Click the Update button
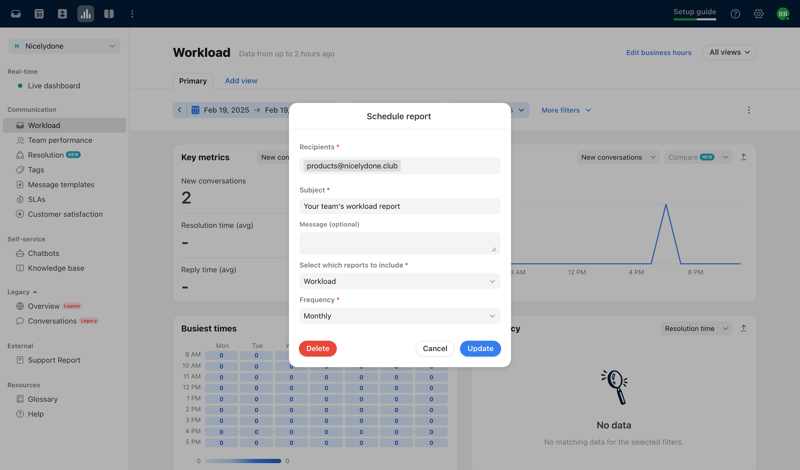The image size is (800, 470). tap(480, 349)
